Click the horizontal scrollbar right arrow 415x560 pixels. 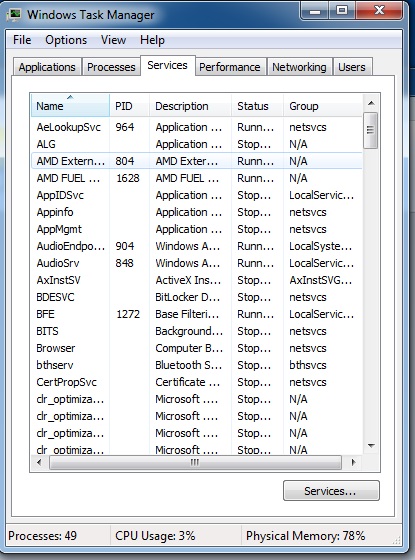(353, 462)
